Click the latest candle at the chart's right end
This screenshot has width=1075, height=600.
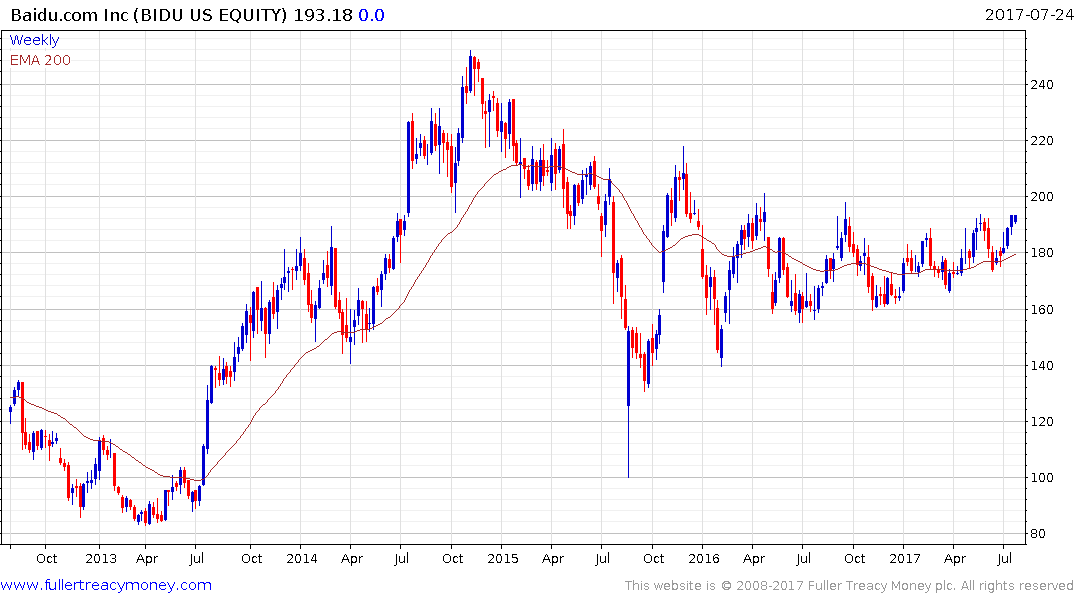1015,219
